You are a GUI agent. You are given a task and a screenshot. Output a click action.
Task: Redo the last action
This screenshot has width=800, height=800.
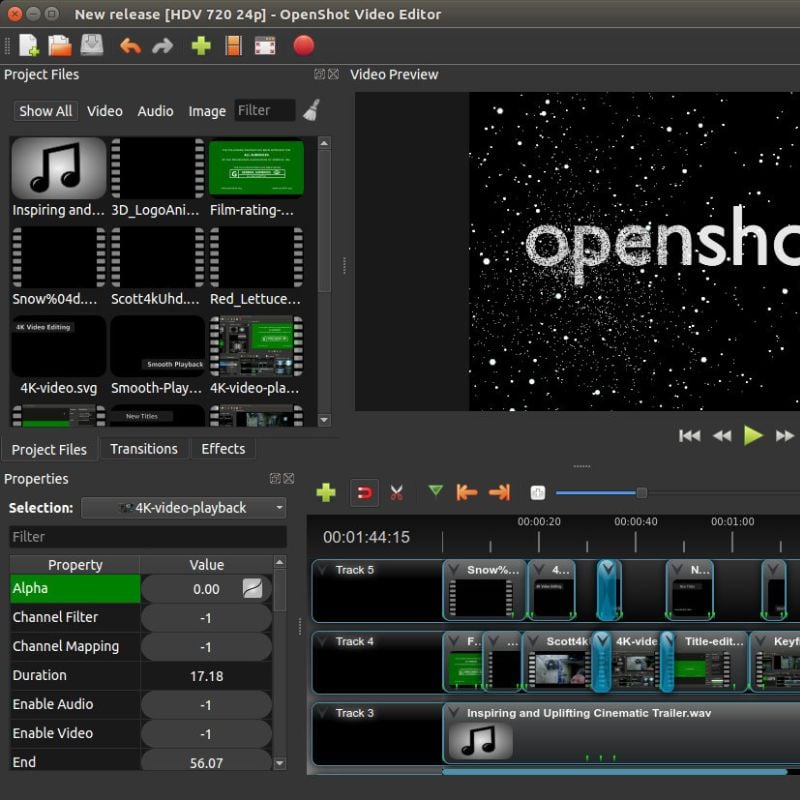click(x=163, y=46)
